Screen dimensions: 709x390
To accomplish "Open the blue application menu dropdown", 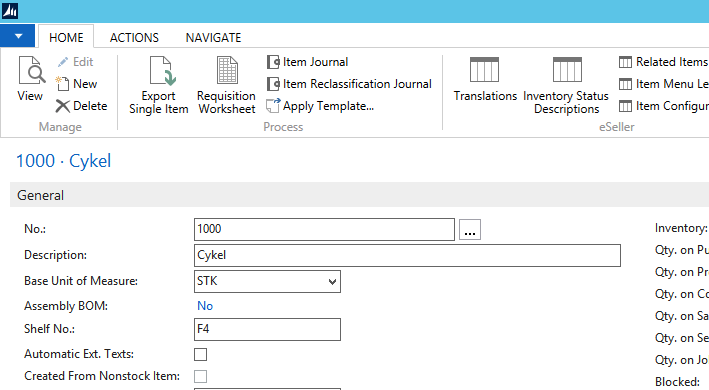I will point(18,36).
